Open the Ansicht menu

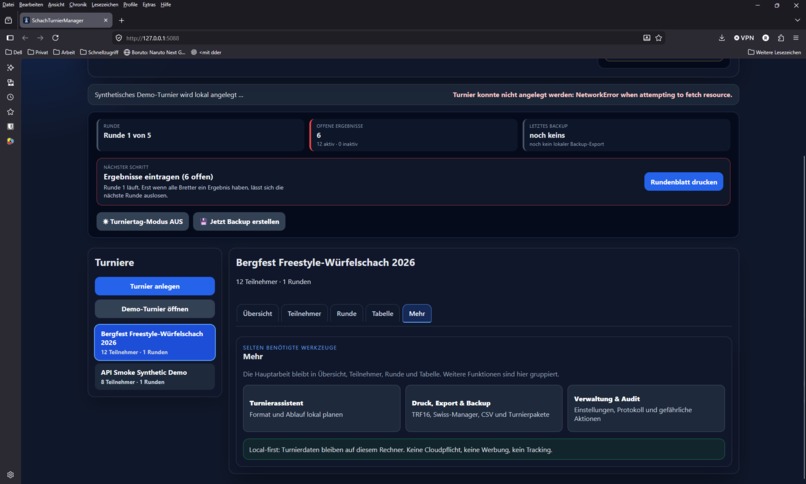tap(56, 5)
